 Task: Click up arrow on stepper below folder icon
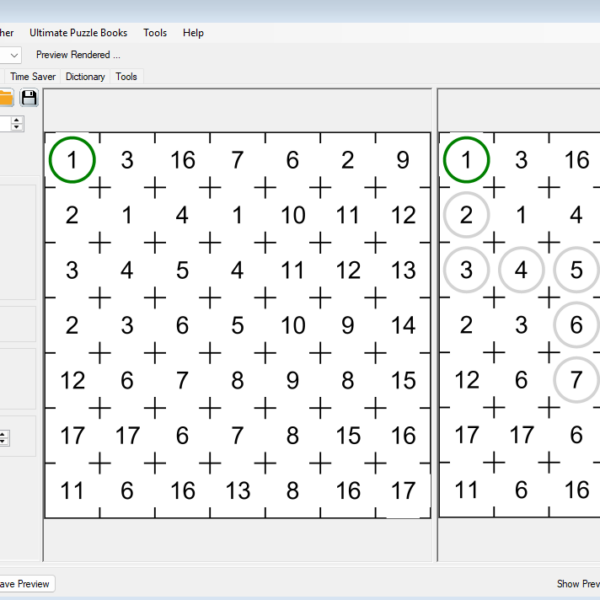click(18, 119)
